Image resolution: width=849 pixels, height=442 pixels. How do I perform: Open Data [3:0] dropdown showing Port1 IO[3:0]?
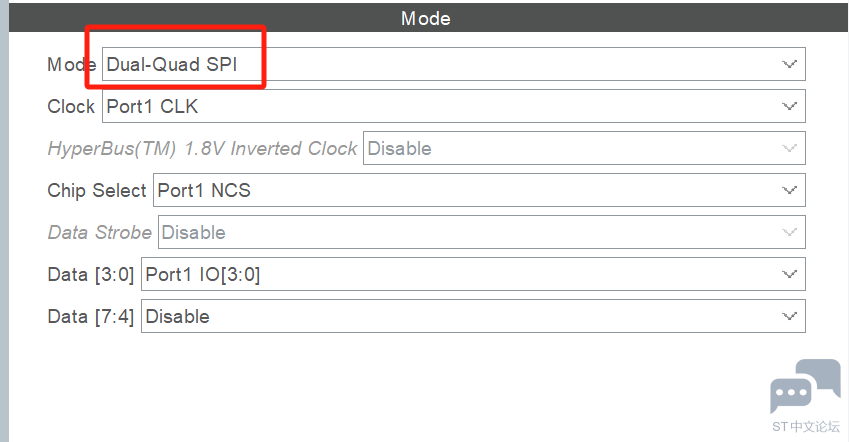[473, 274]
